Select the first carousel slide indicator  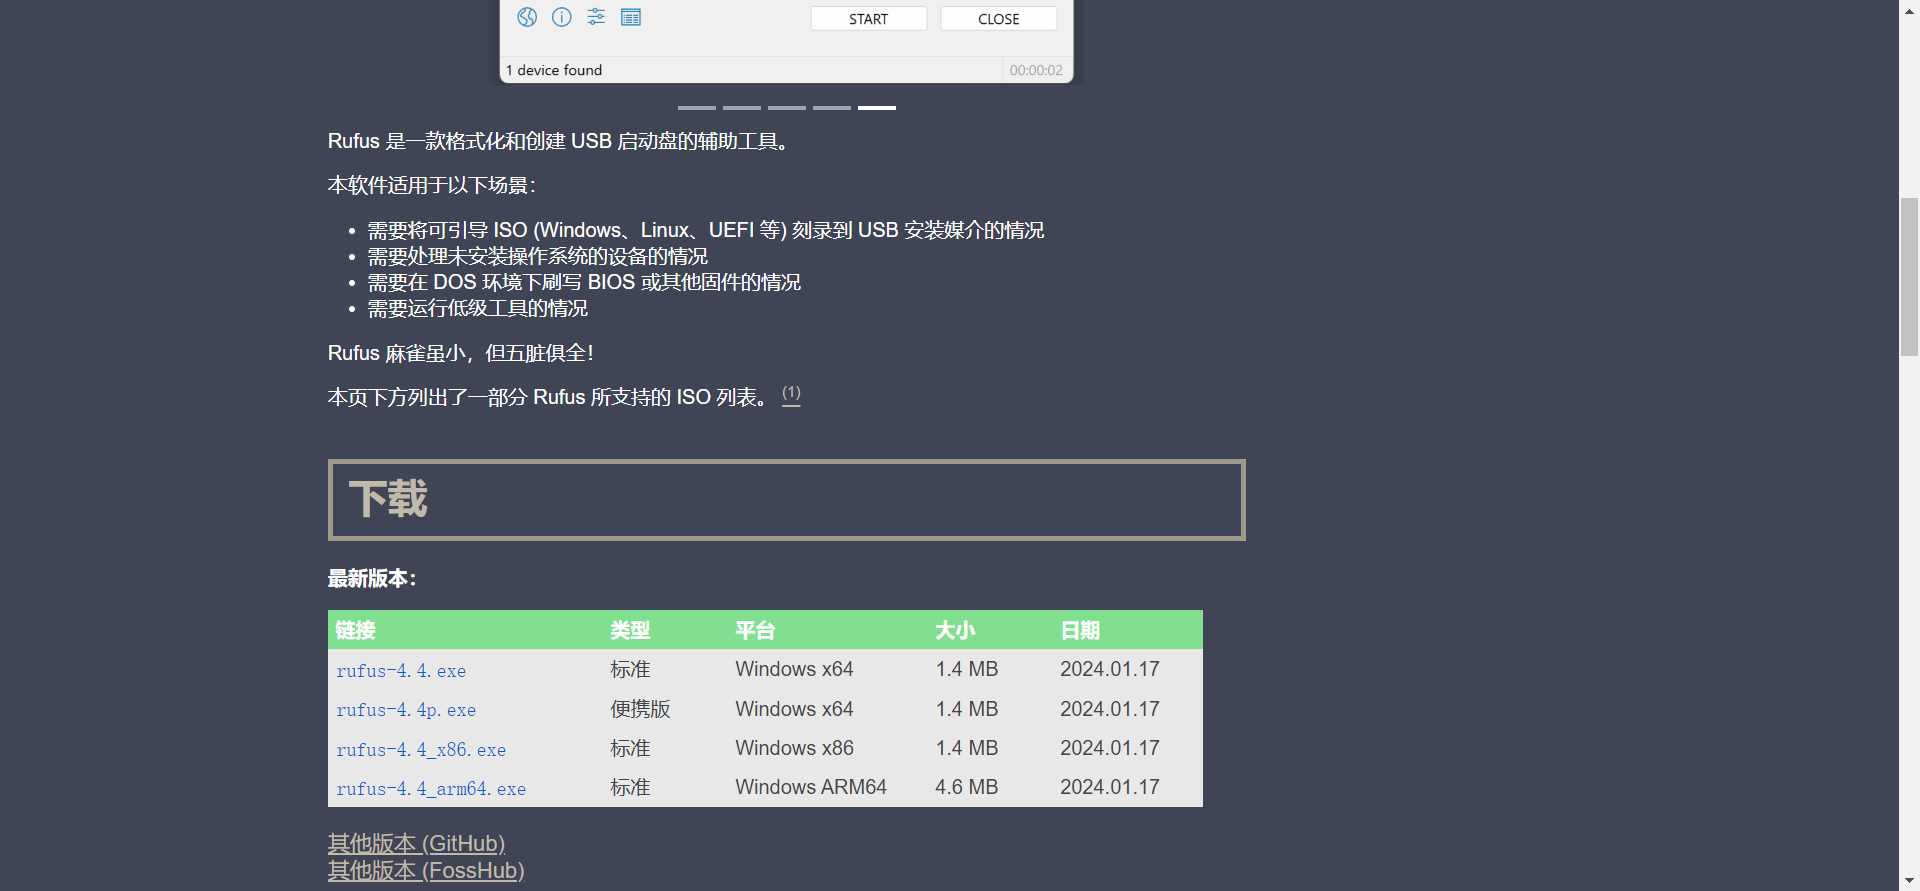click(x=696, y=107)
